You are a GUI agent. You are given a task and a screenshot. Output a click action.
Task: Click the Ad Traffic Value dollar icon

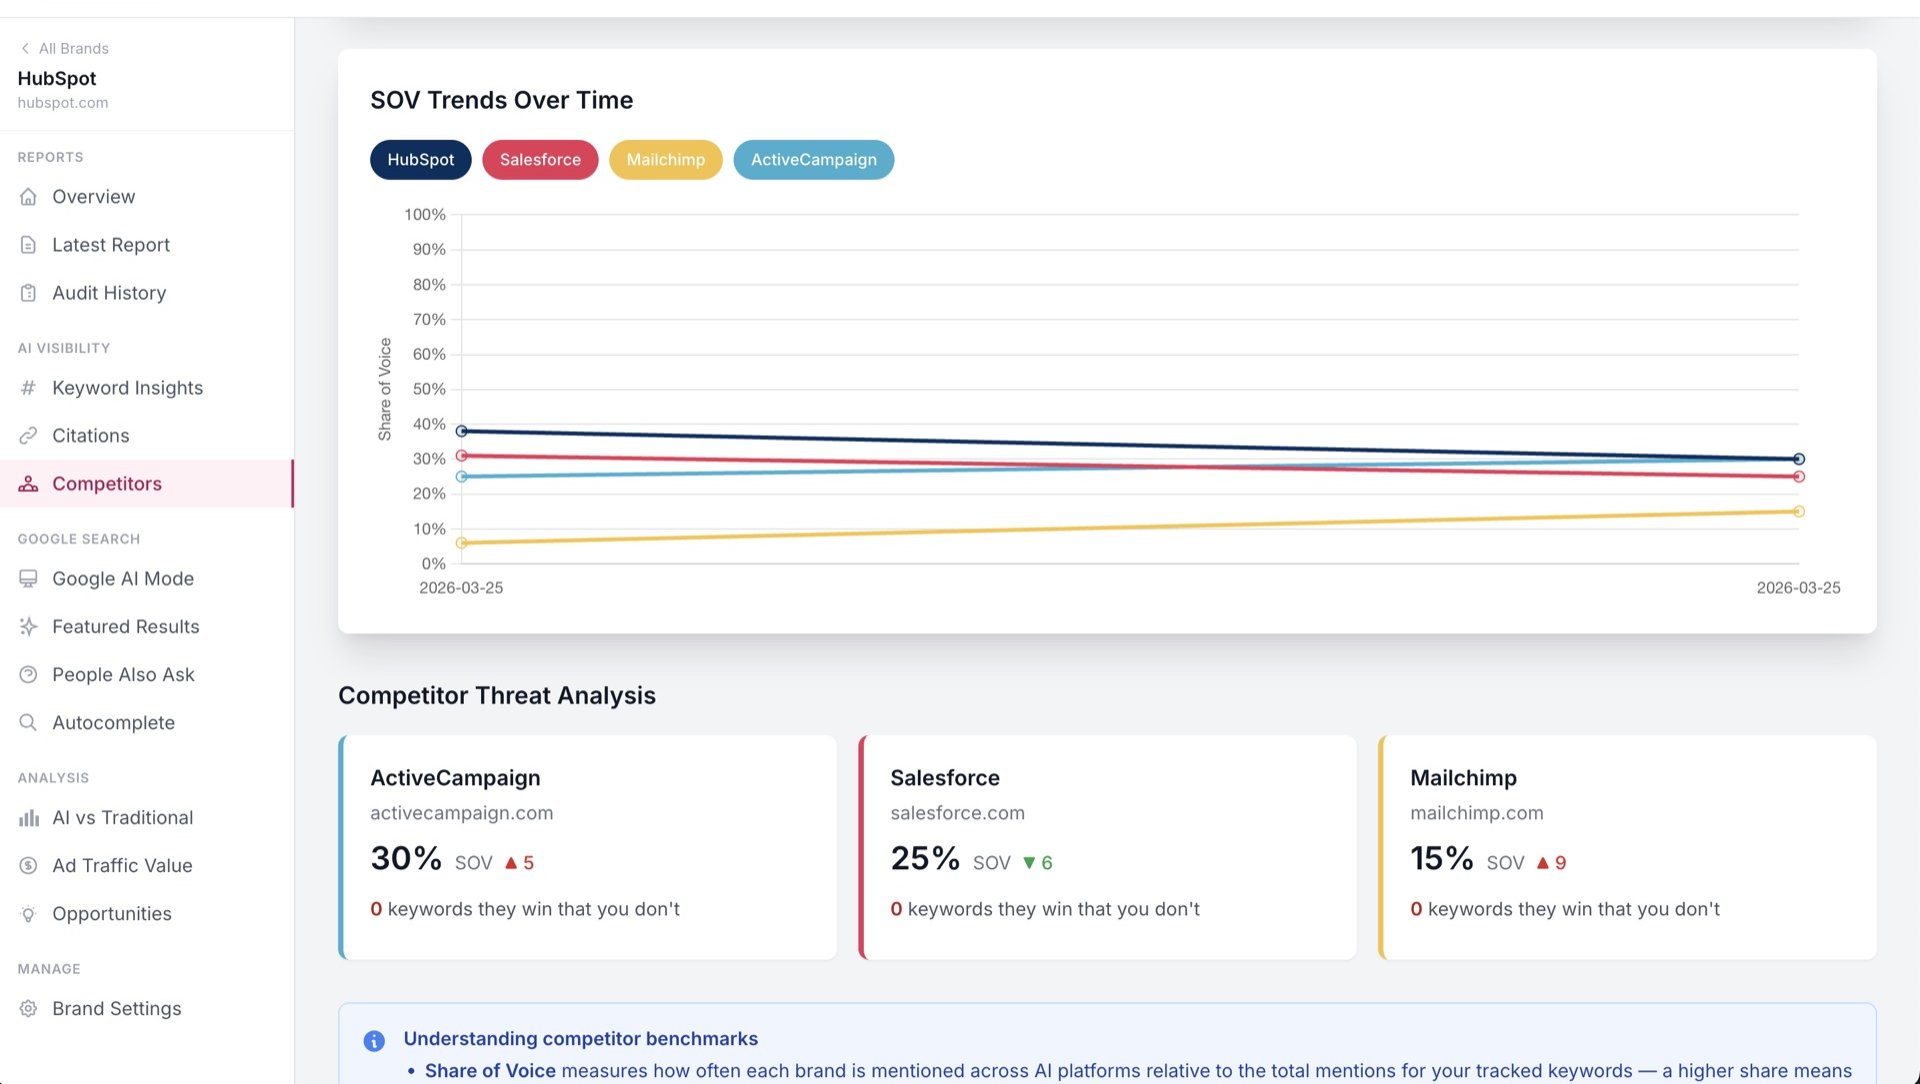coord(28,866)
